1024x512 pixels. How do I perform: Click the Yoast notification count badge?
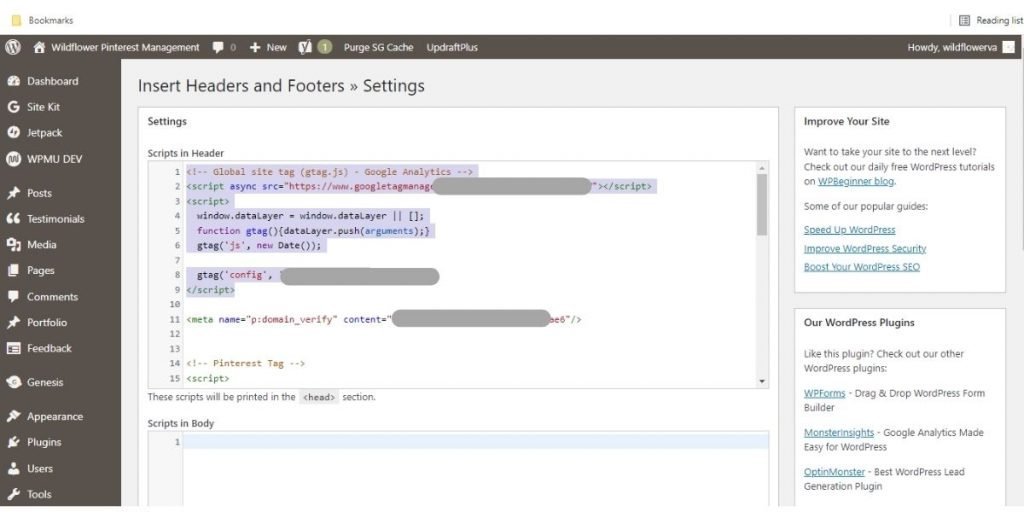(325, 47)
